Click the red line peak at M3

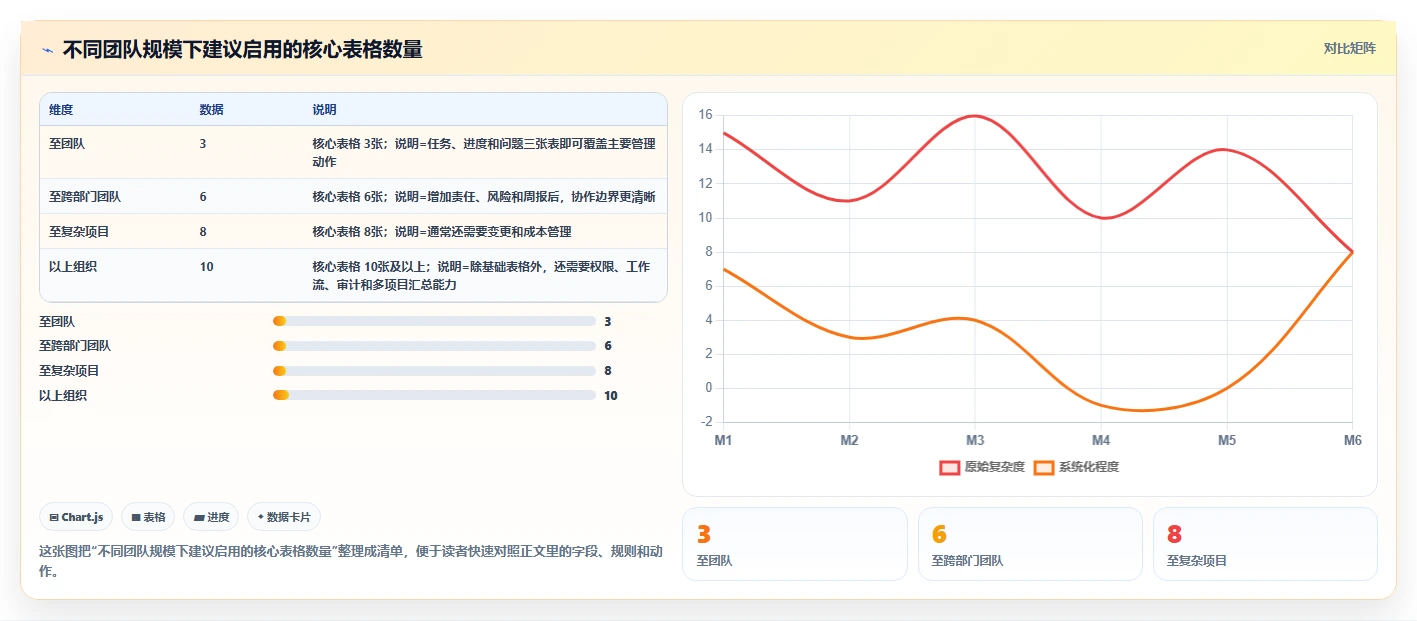pyautogui.click(x=975, y=116)
